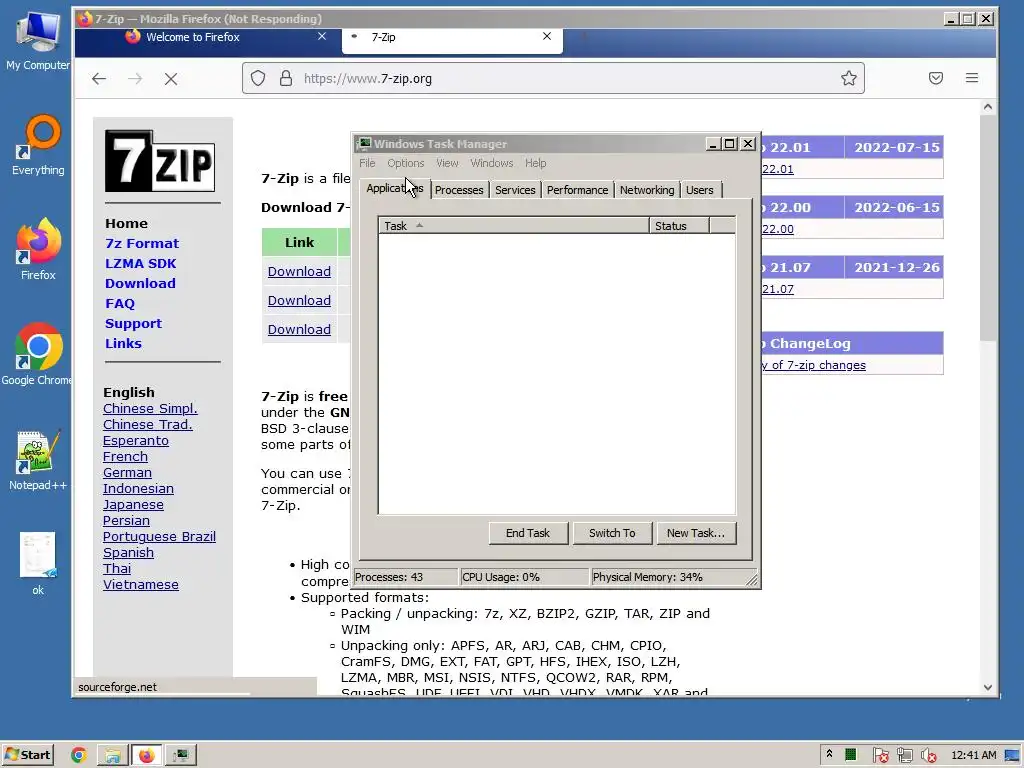
Task: Open the FAQ sidebar link
Action: coord(120,304)
